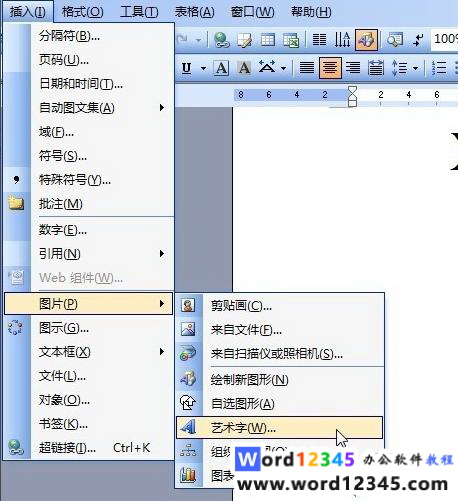Choose 超链接(I)... Ctrl+K menu item

click(89, 448)
